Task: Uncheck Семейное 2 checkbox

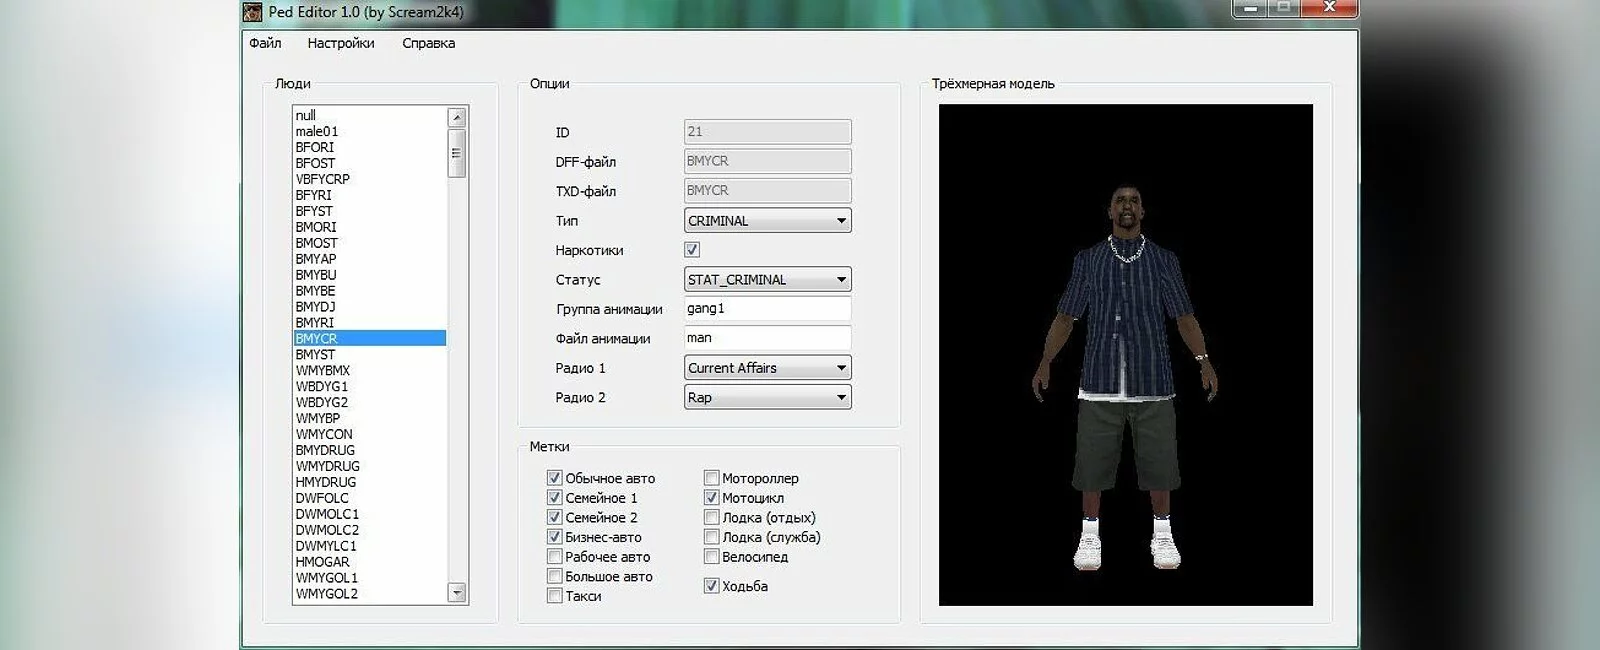Action: tap(555, 517)
